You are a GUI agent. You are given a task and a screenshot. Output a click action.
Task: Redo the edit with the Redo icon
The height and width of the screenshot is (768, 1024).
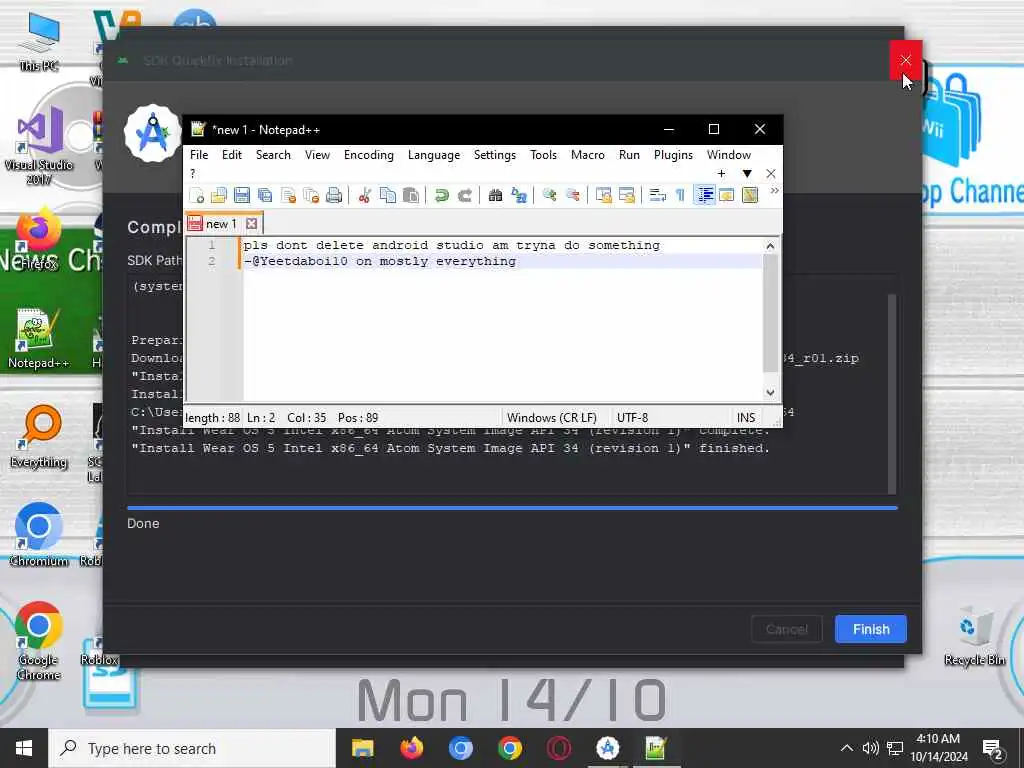click(464, 195)
